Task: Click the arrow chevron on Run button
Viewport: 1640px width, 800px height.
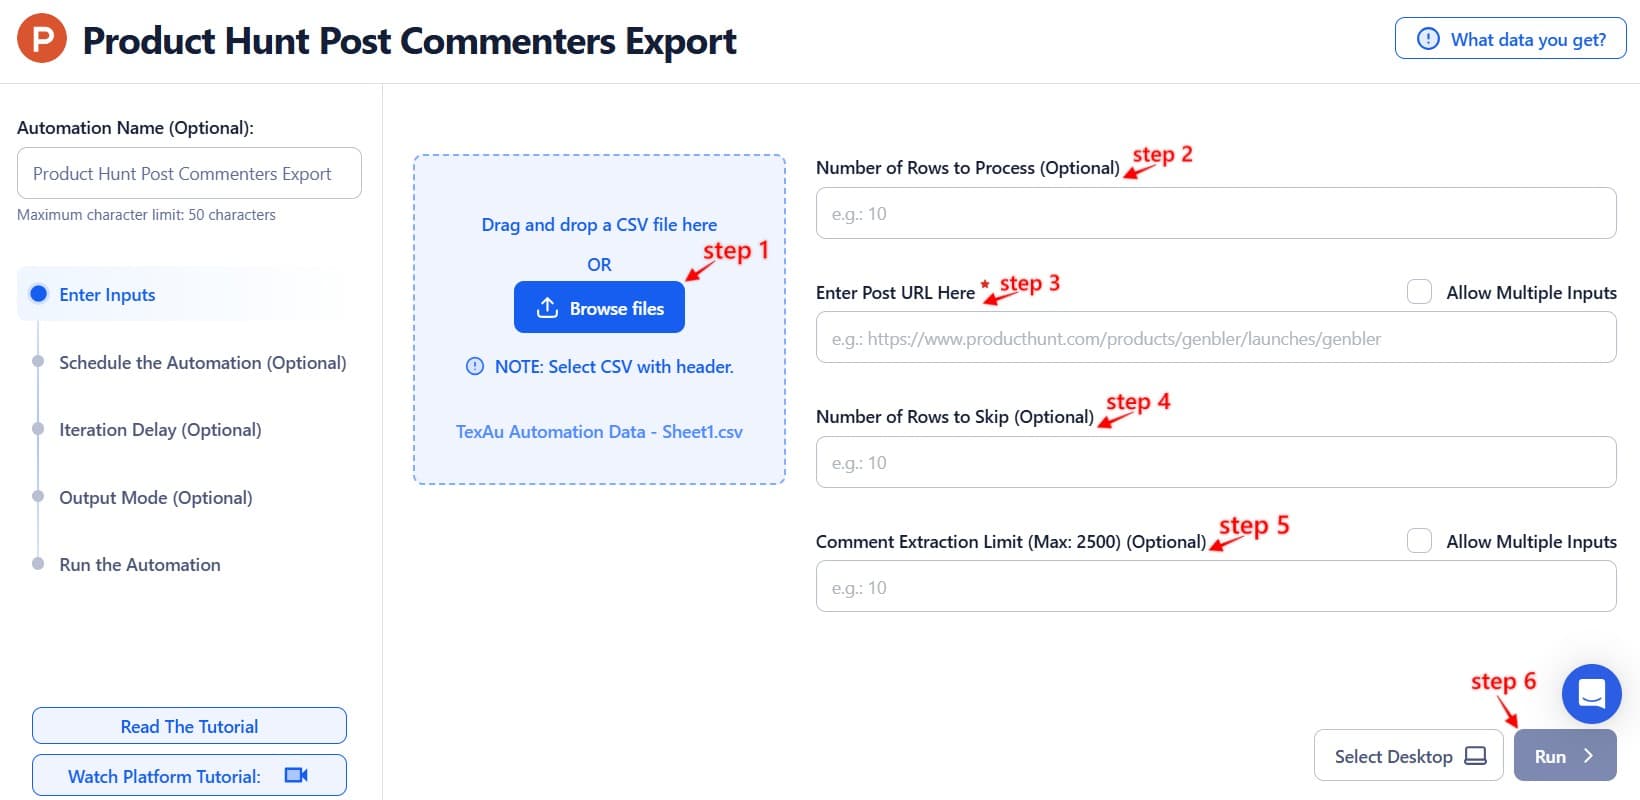Action: [x=1588, y=756]
